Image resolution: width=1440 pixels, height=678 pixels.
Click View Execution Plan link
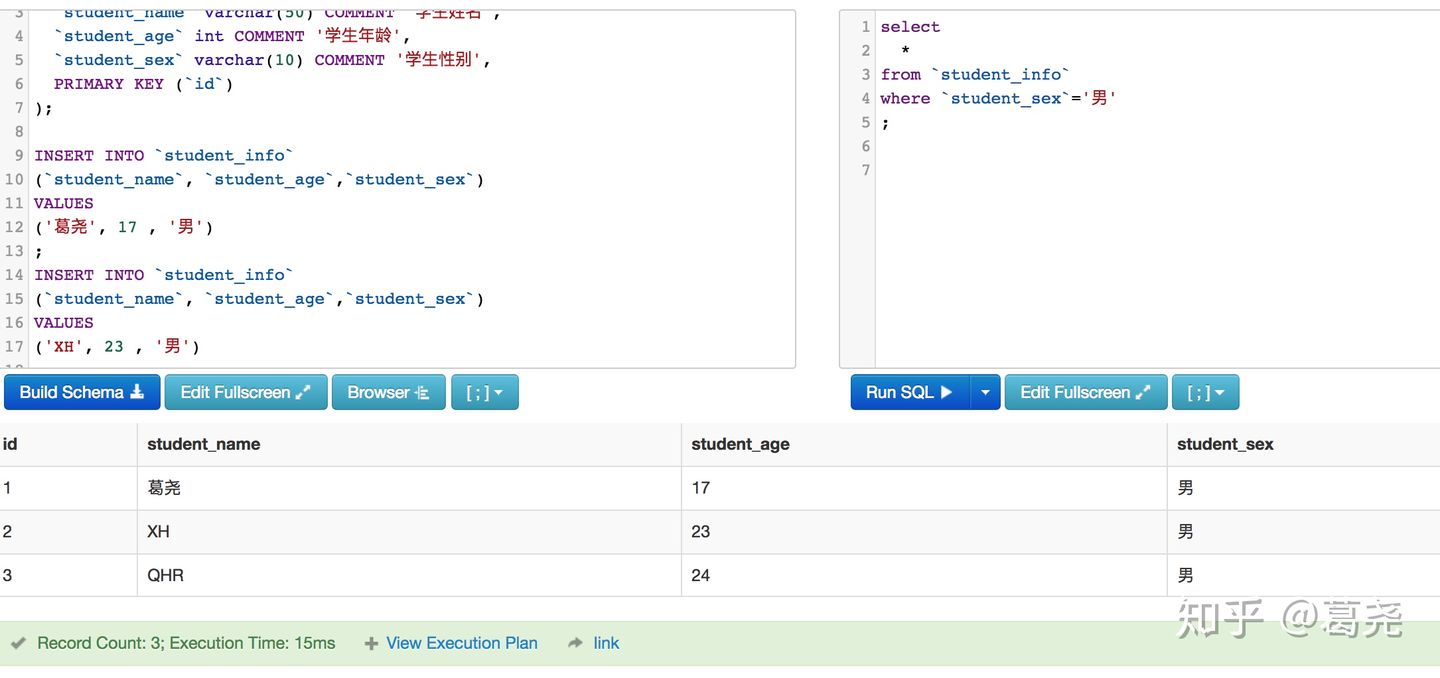(x=461, y=643)
